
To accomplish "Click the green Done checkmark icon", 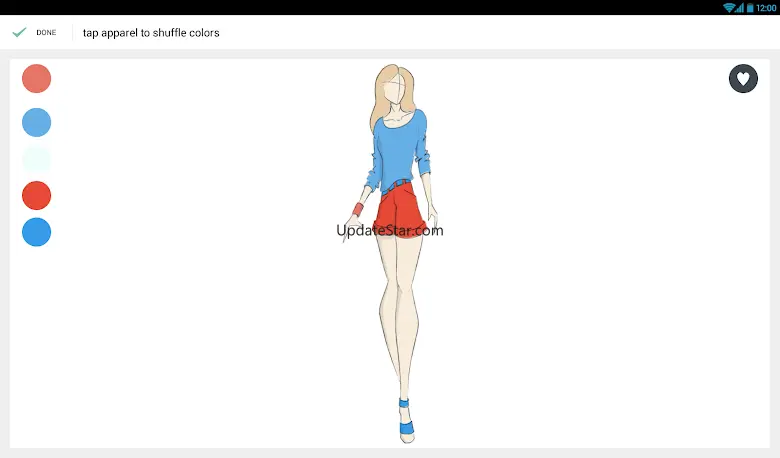I will click(x=19, y=32).
